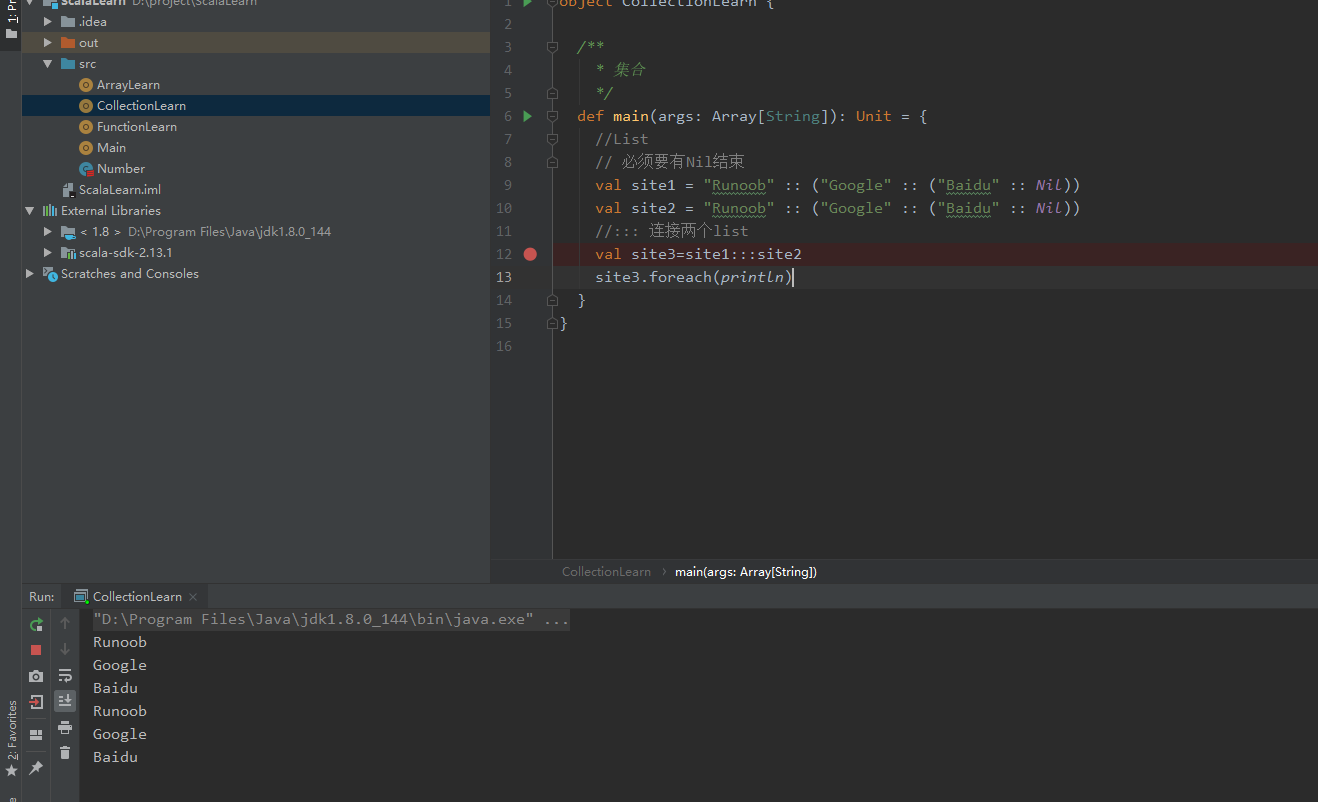Expand the .idea folder
The width and height of the screenshot is (1318, 802).
48,21
